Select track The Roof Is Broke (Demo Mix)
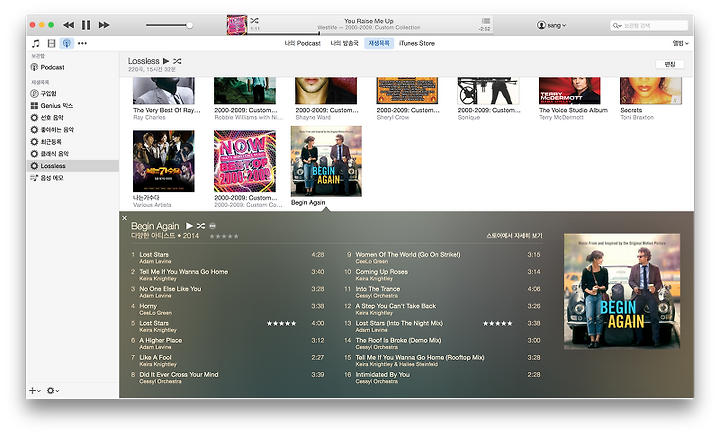Screen dimensions: 720x436 [x=444, y=343]
